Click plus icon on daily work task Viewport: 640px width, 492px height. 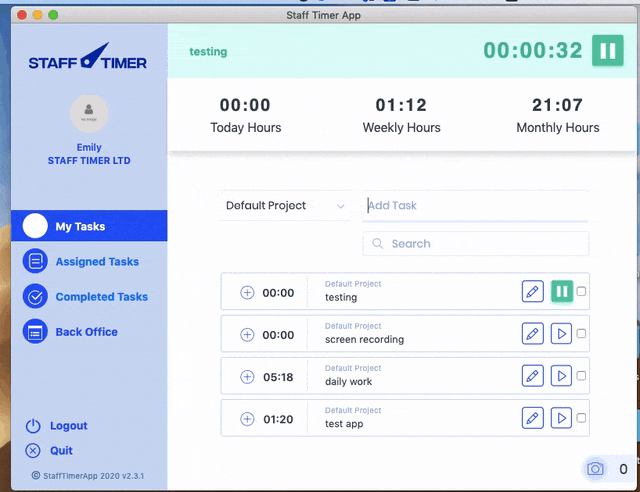pos(247,376)
